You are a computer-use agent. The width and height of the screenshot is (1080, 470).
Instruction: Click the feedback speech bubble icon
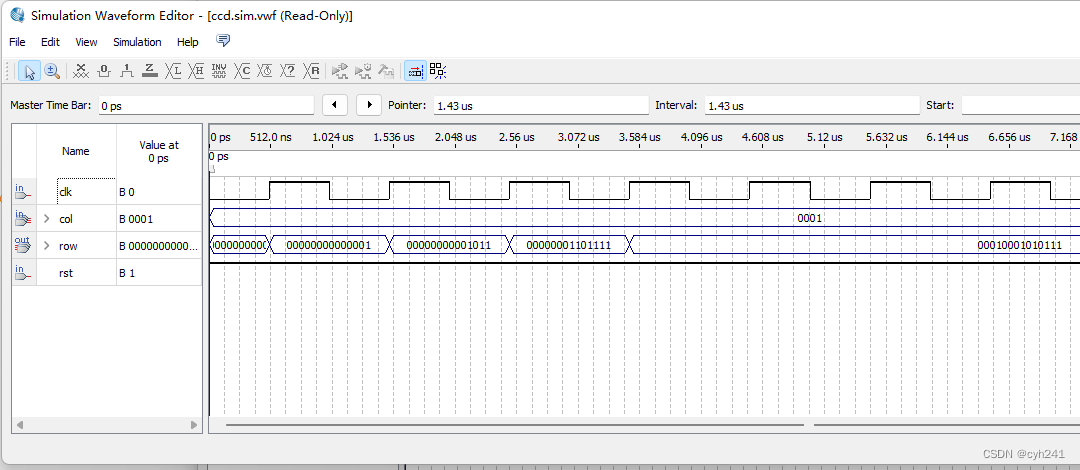tap(222, 41)
